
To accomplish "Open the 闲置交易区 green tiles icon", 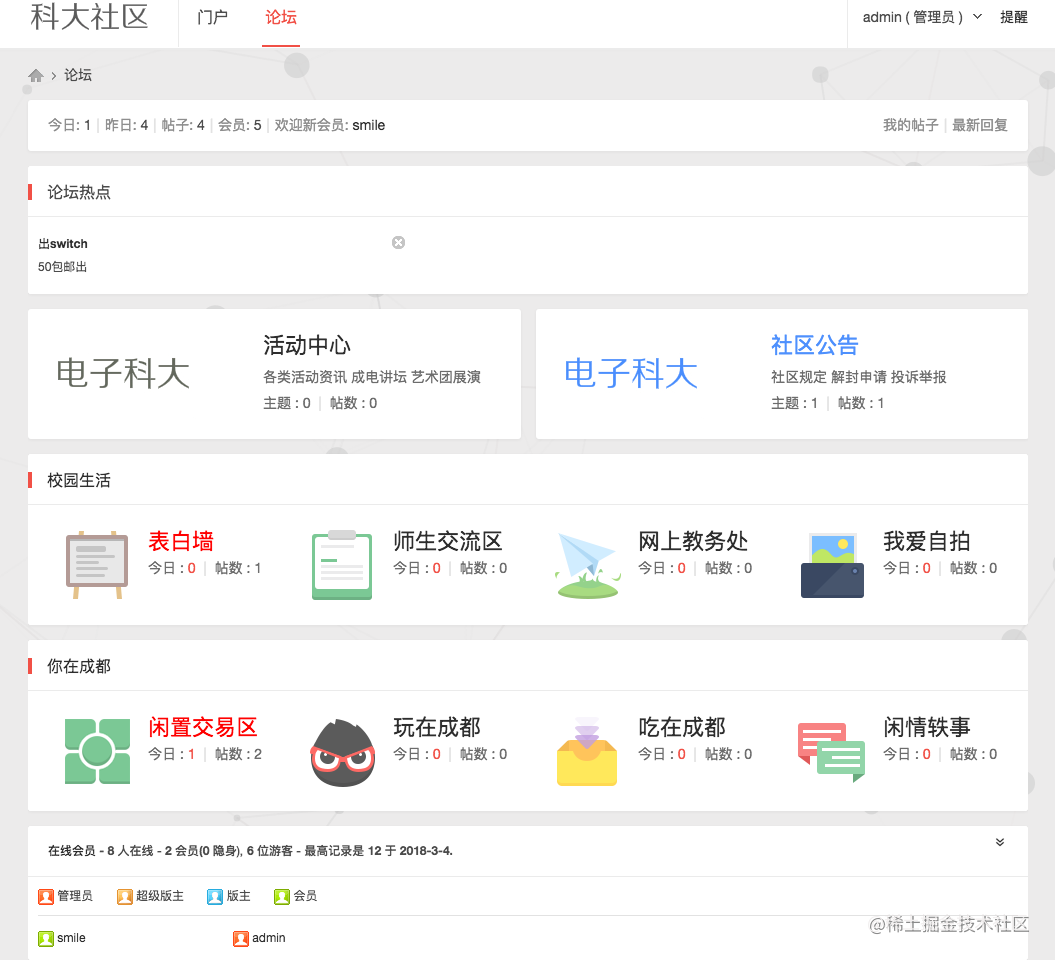I will 97,751.
